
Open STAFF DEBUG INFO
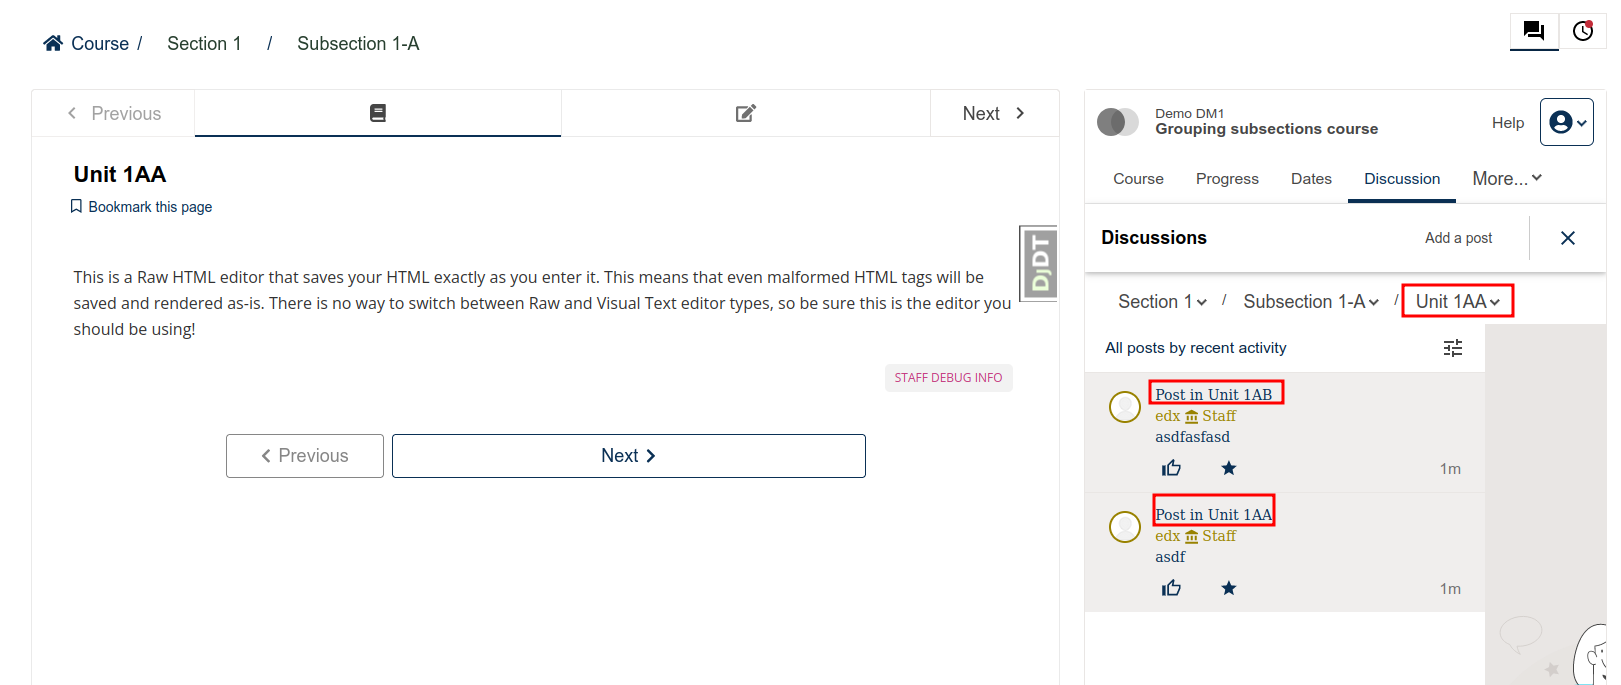(948, 378)
